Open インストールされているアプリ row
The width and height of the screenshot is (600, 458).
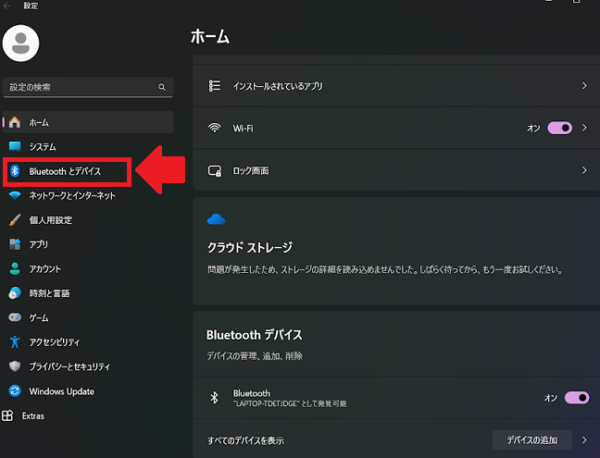tap(396, 86)
